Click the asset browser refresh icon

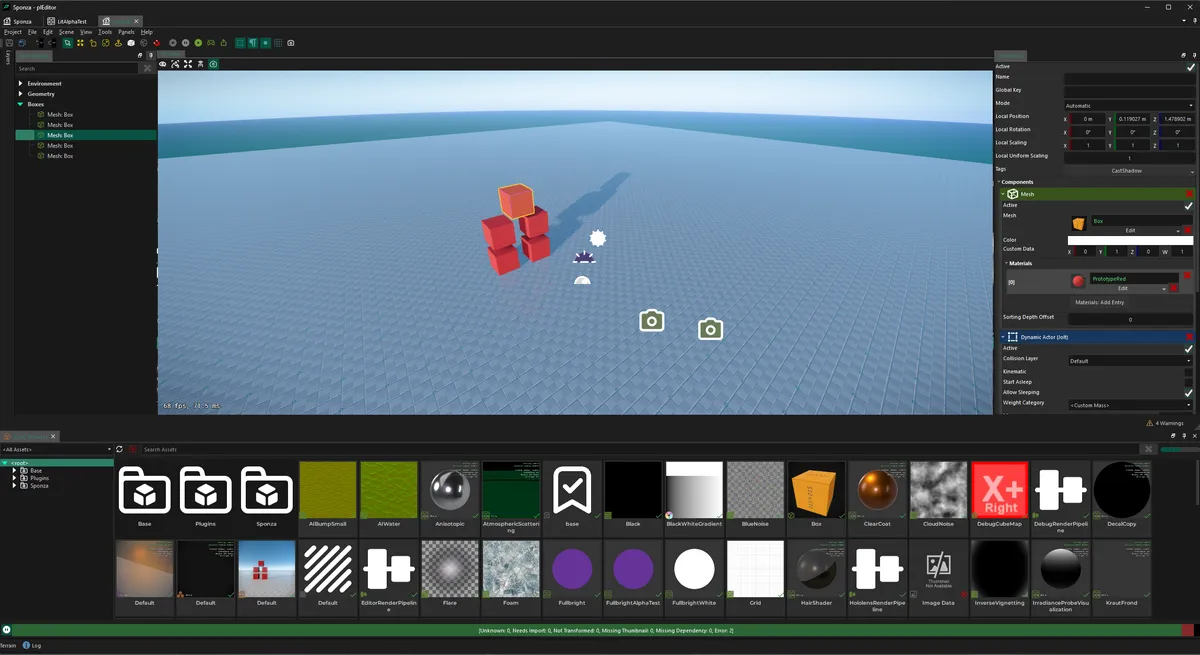(x=120, y=449)
